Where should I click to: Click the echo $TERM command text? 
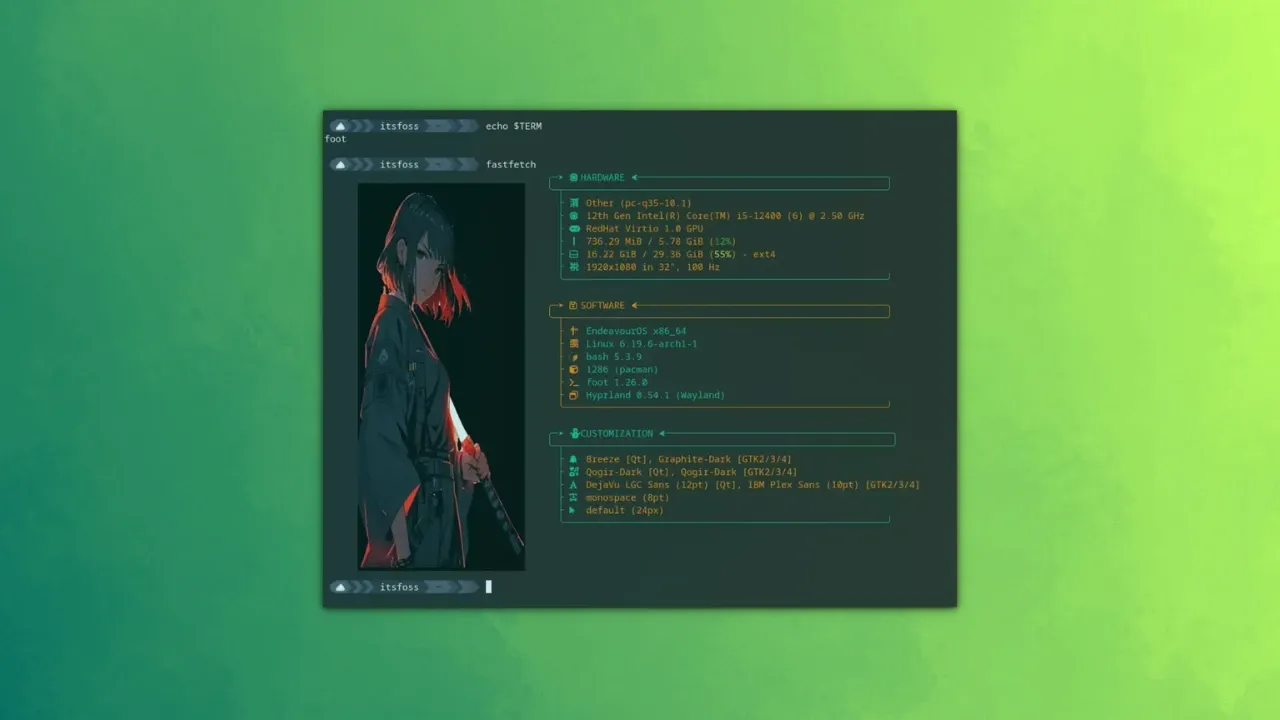tap(512, 125)
